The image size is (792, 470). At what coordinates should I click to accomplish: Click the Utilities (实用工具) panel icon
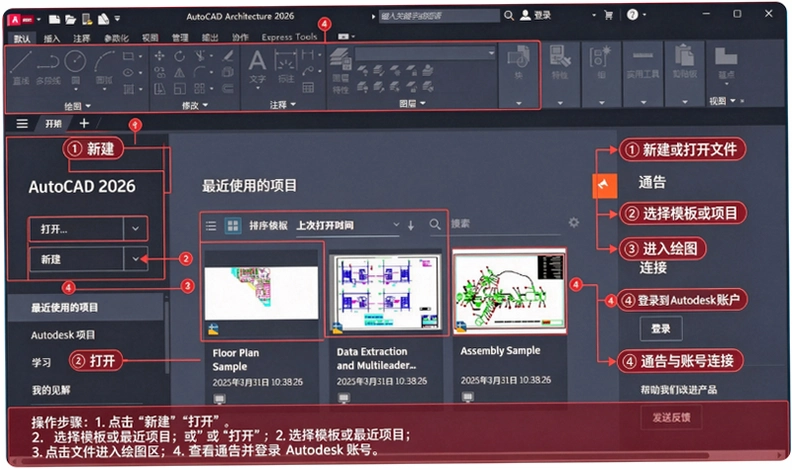pyautogui.click(x=643, y=63)
